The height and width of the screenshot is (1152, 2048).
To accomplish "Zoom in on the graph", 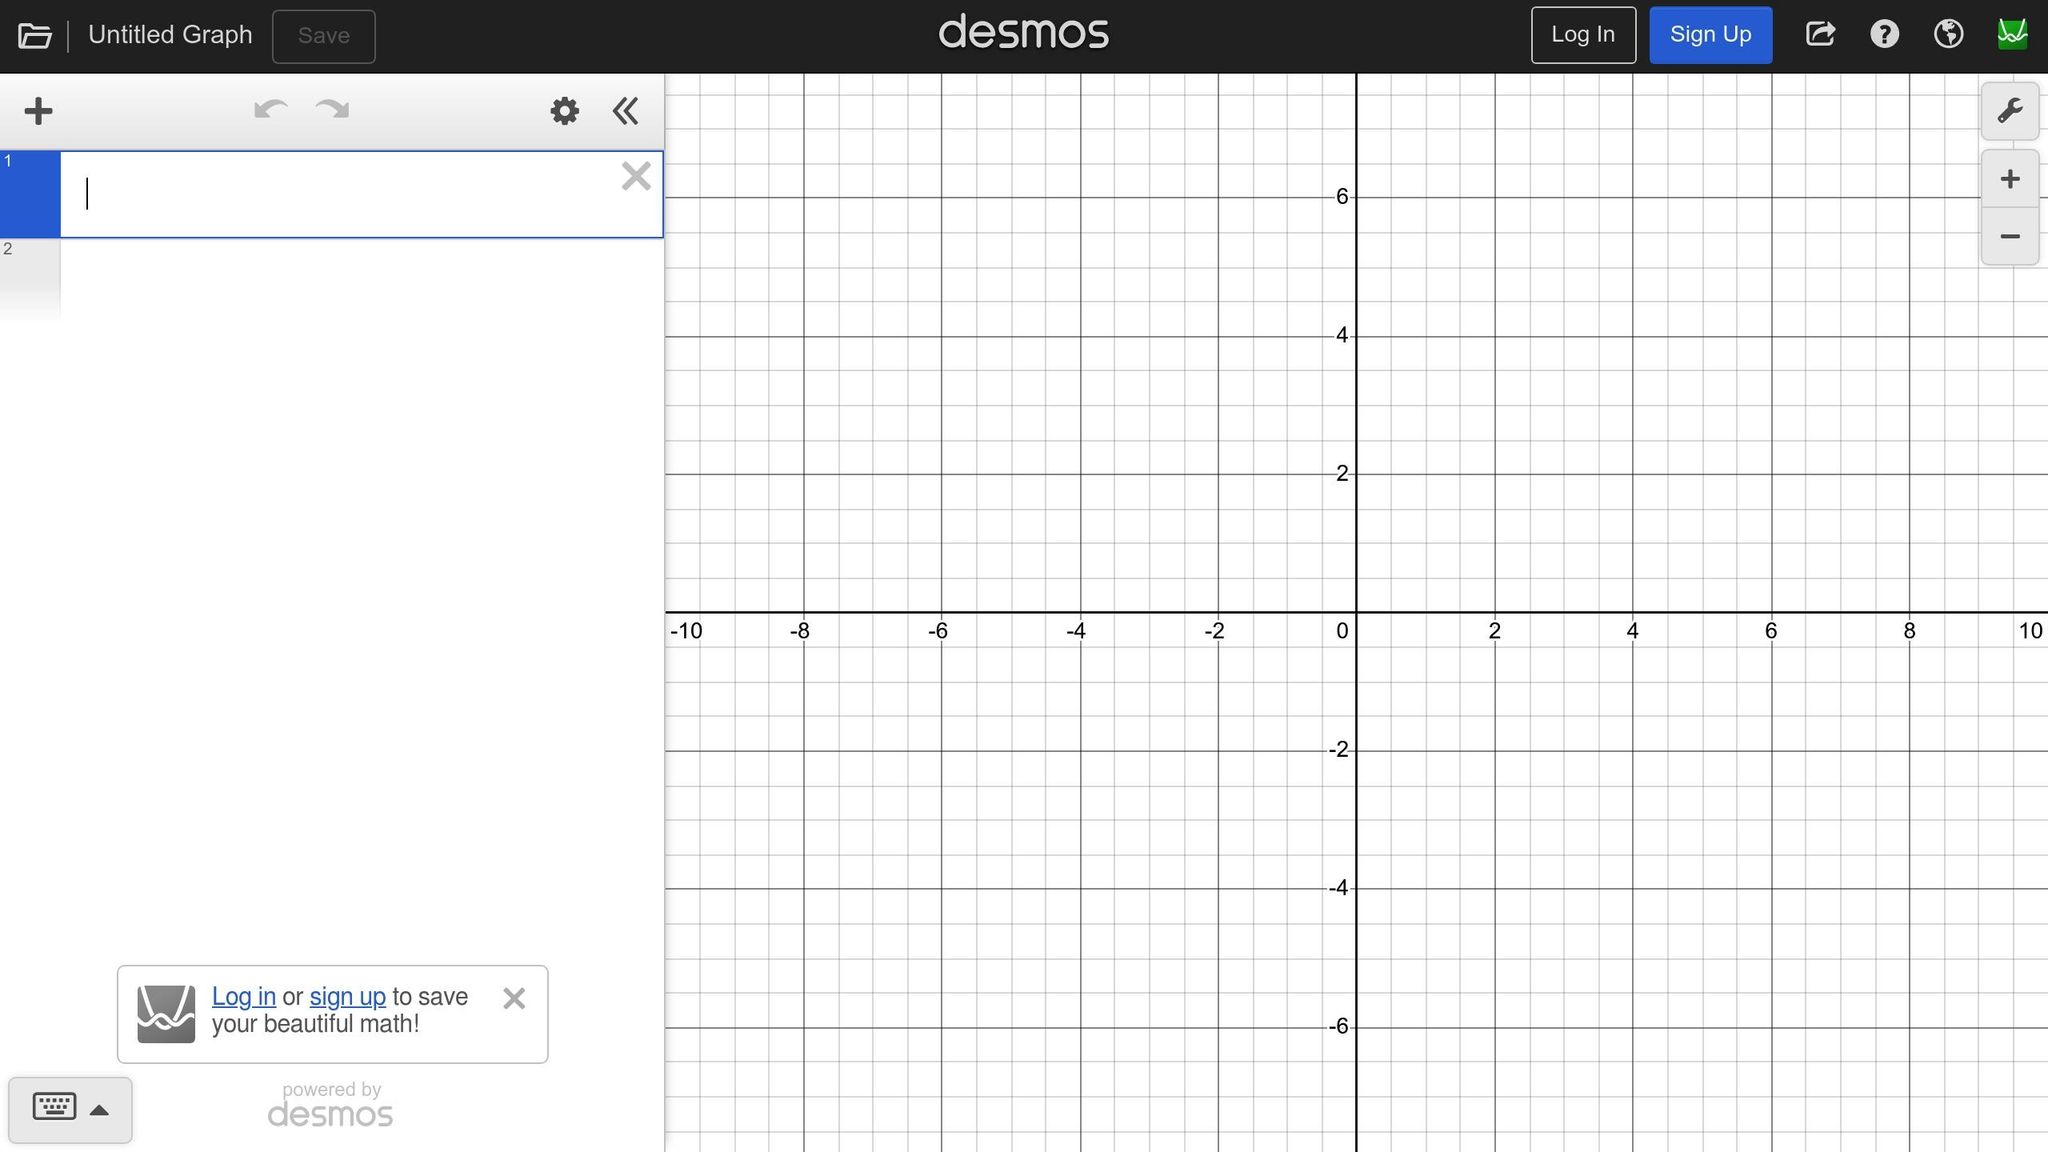I will tap(2009, 178).
